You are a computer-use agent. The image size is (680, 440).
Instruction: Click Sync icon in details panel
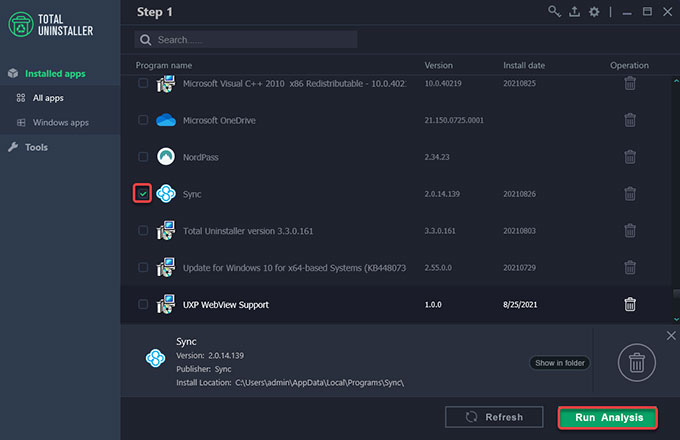(155, 358)
